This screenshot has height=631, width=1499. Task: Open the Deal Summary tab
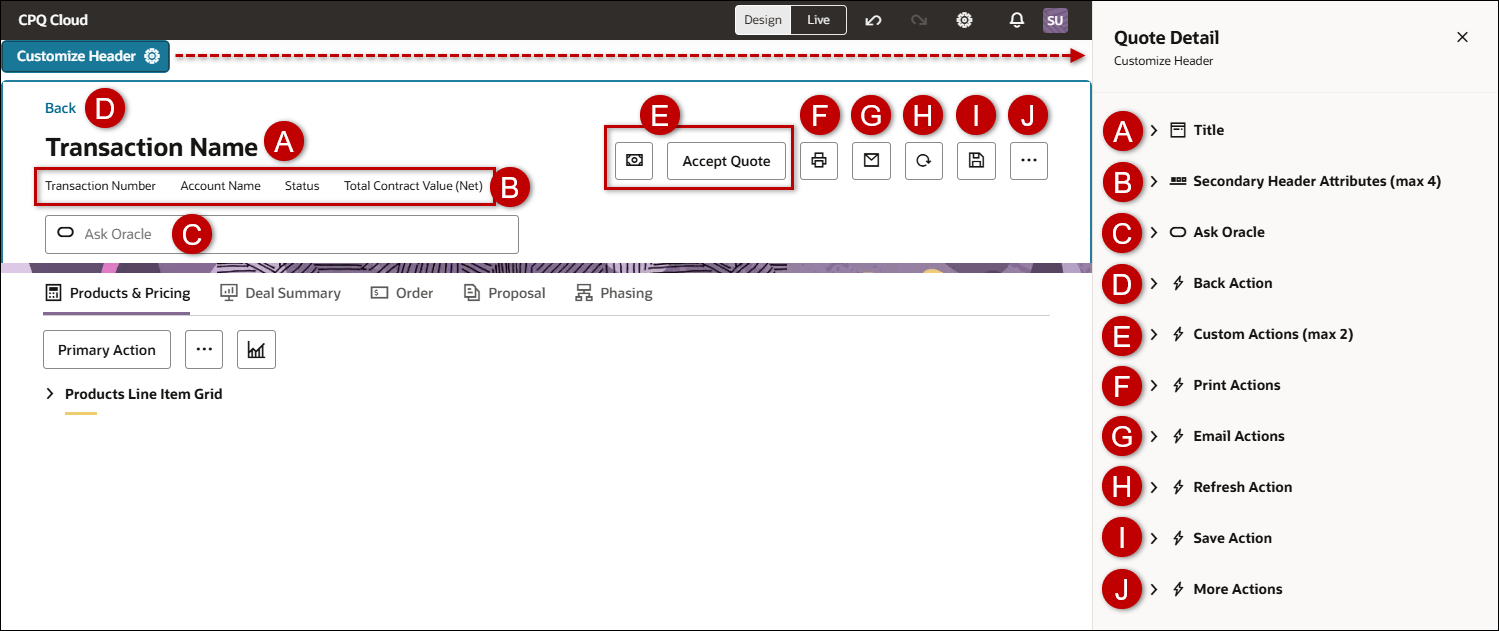(x=280, y=293)
